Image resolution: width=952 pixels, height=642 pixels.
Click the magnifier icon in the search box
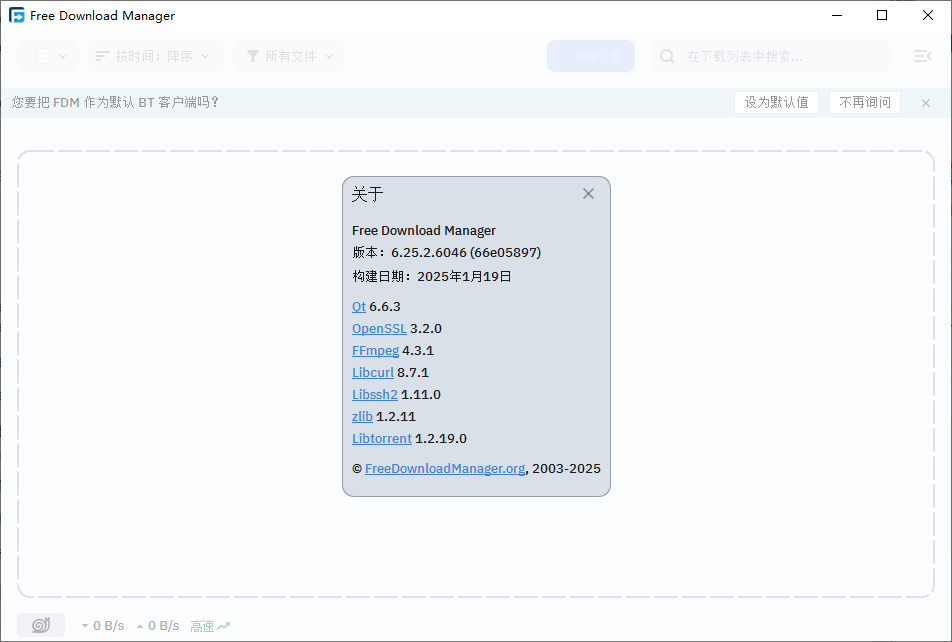pyautogui.click(x=666, y=56)
